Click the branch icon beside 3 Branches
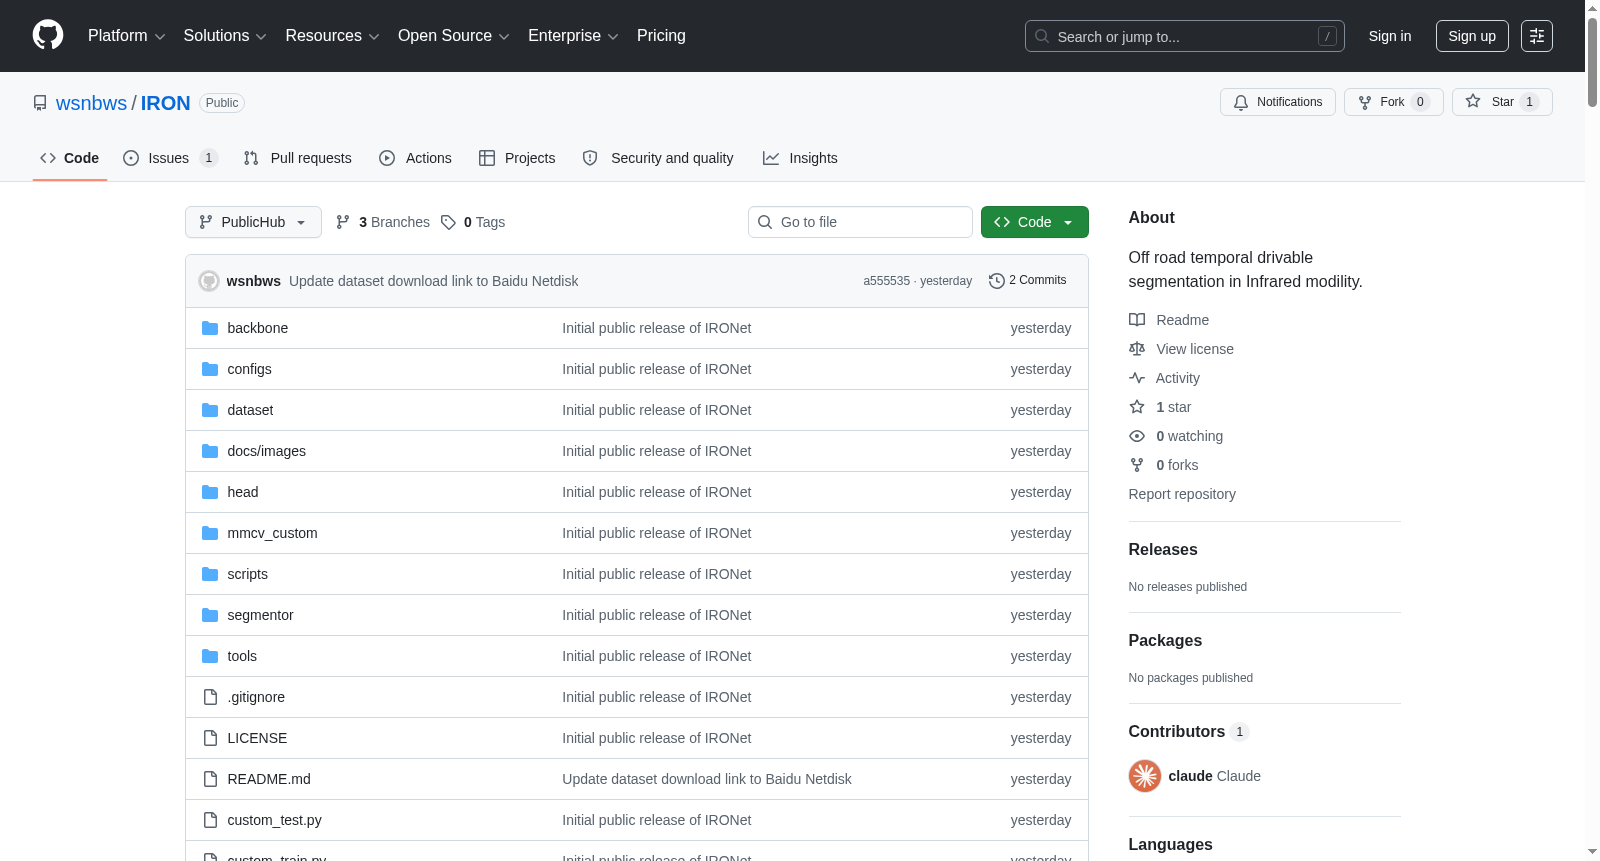Viewport: 1600px width, 861px height. tap(343, 222)
